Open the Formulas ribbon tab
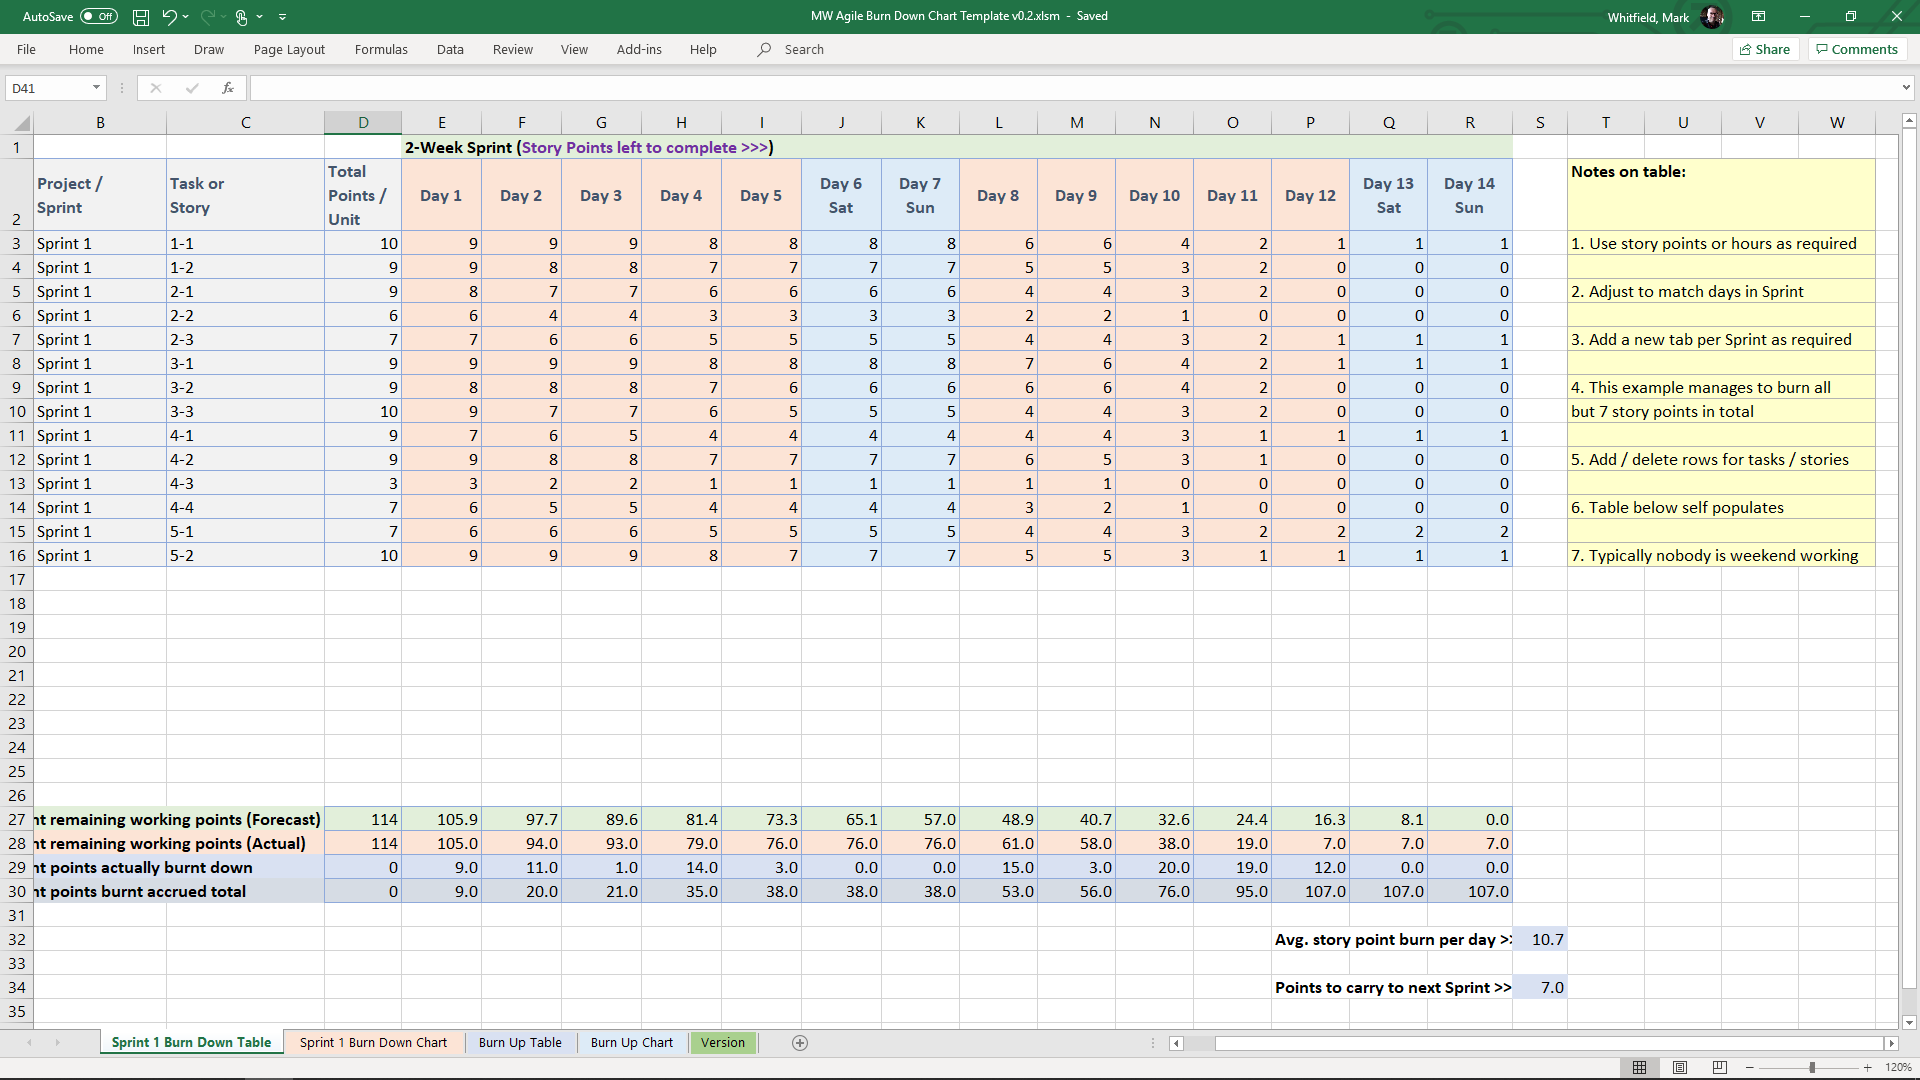The image size is (1920, 1080). point(381,49)
